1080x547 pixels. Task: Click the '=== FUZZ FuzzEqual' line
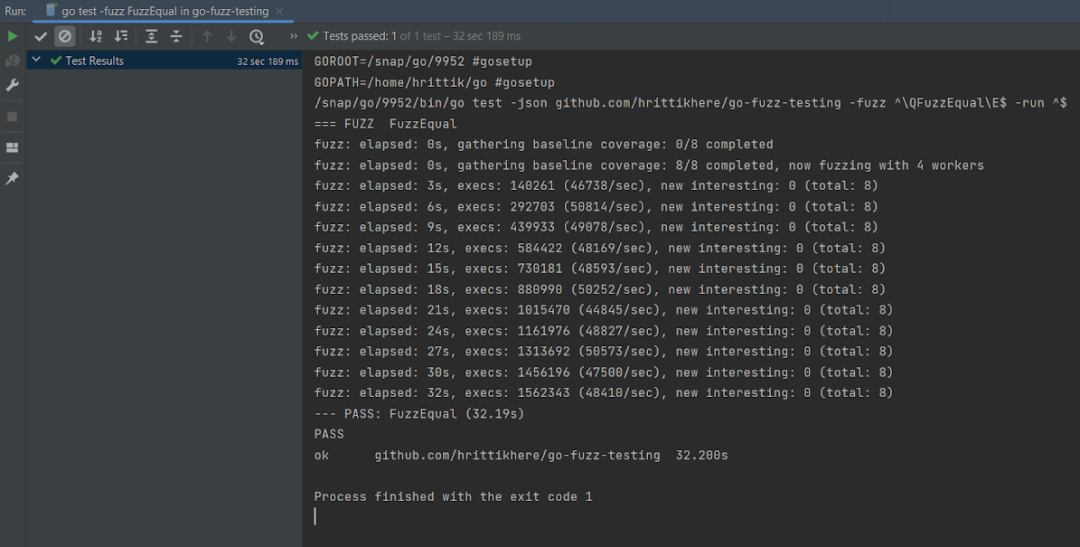385,124
